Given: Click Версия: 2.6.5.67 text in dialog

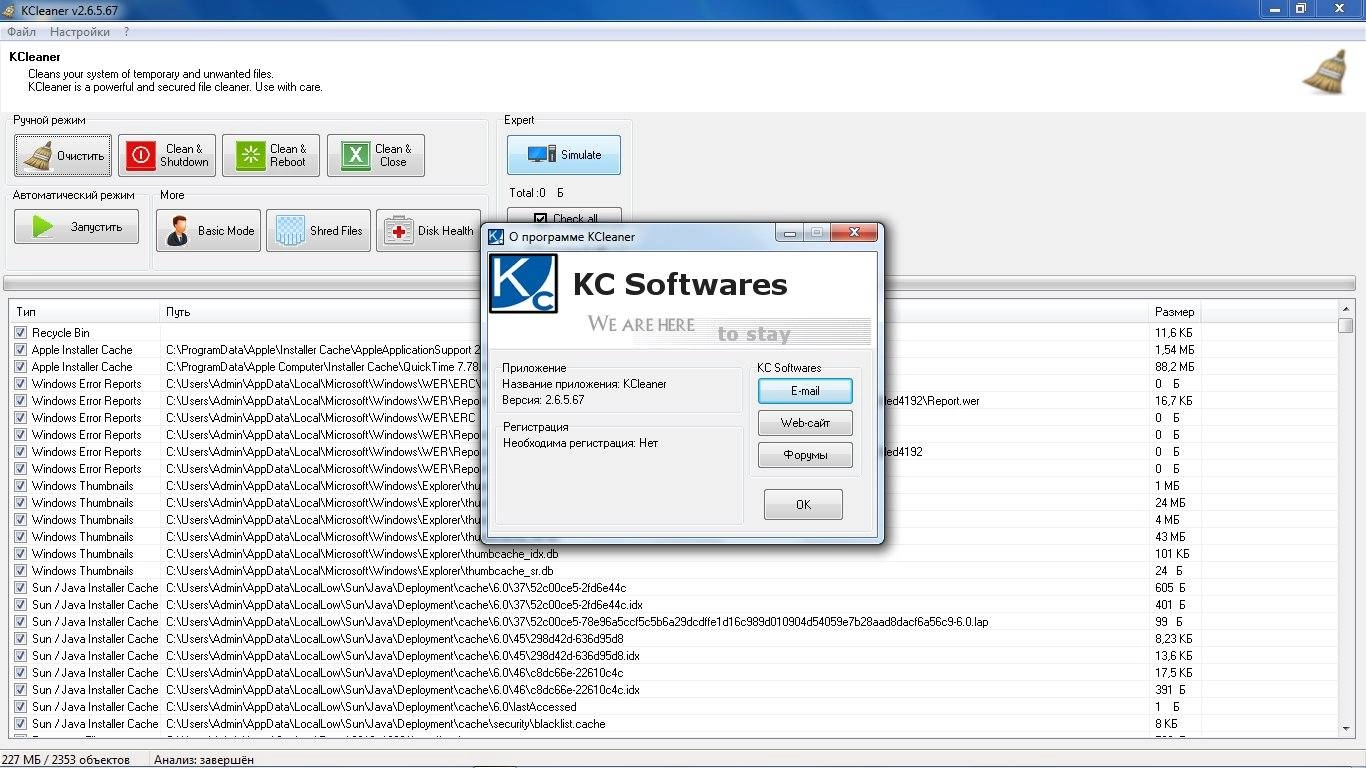Looking at the screenshot, I should (x=543, y=400).
